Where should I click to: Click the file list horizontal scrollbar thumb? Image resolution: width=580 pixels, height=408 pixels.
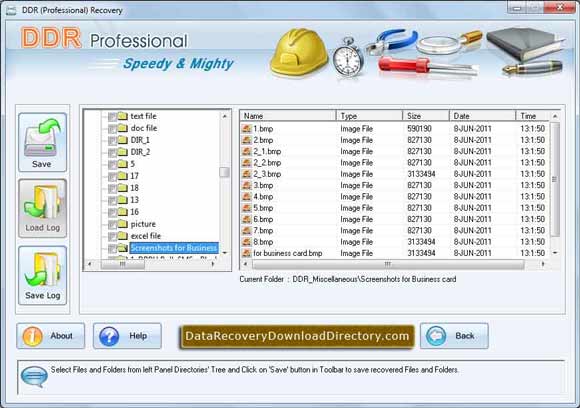point(388,264)
